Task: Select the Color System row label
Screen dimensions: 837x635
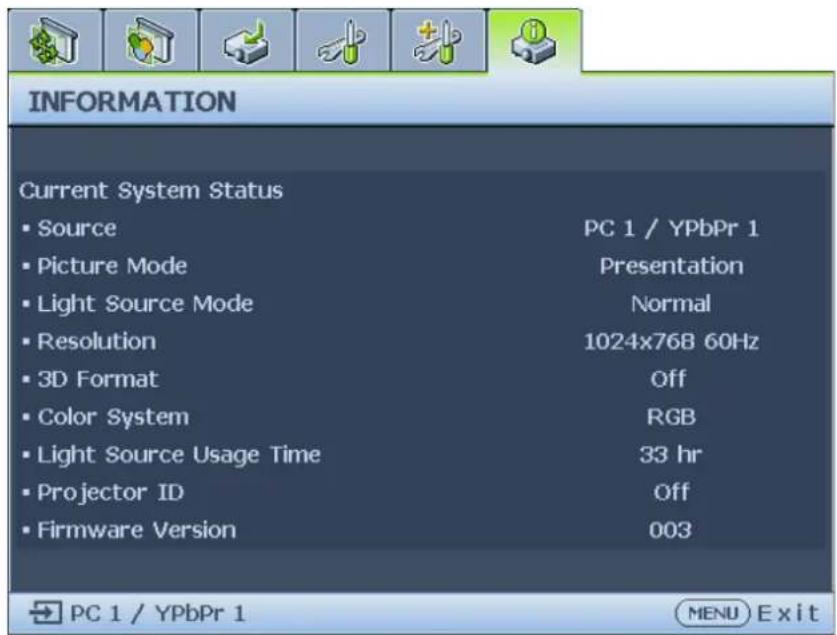Action: click(113, 417)
